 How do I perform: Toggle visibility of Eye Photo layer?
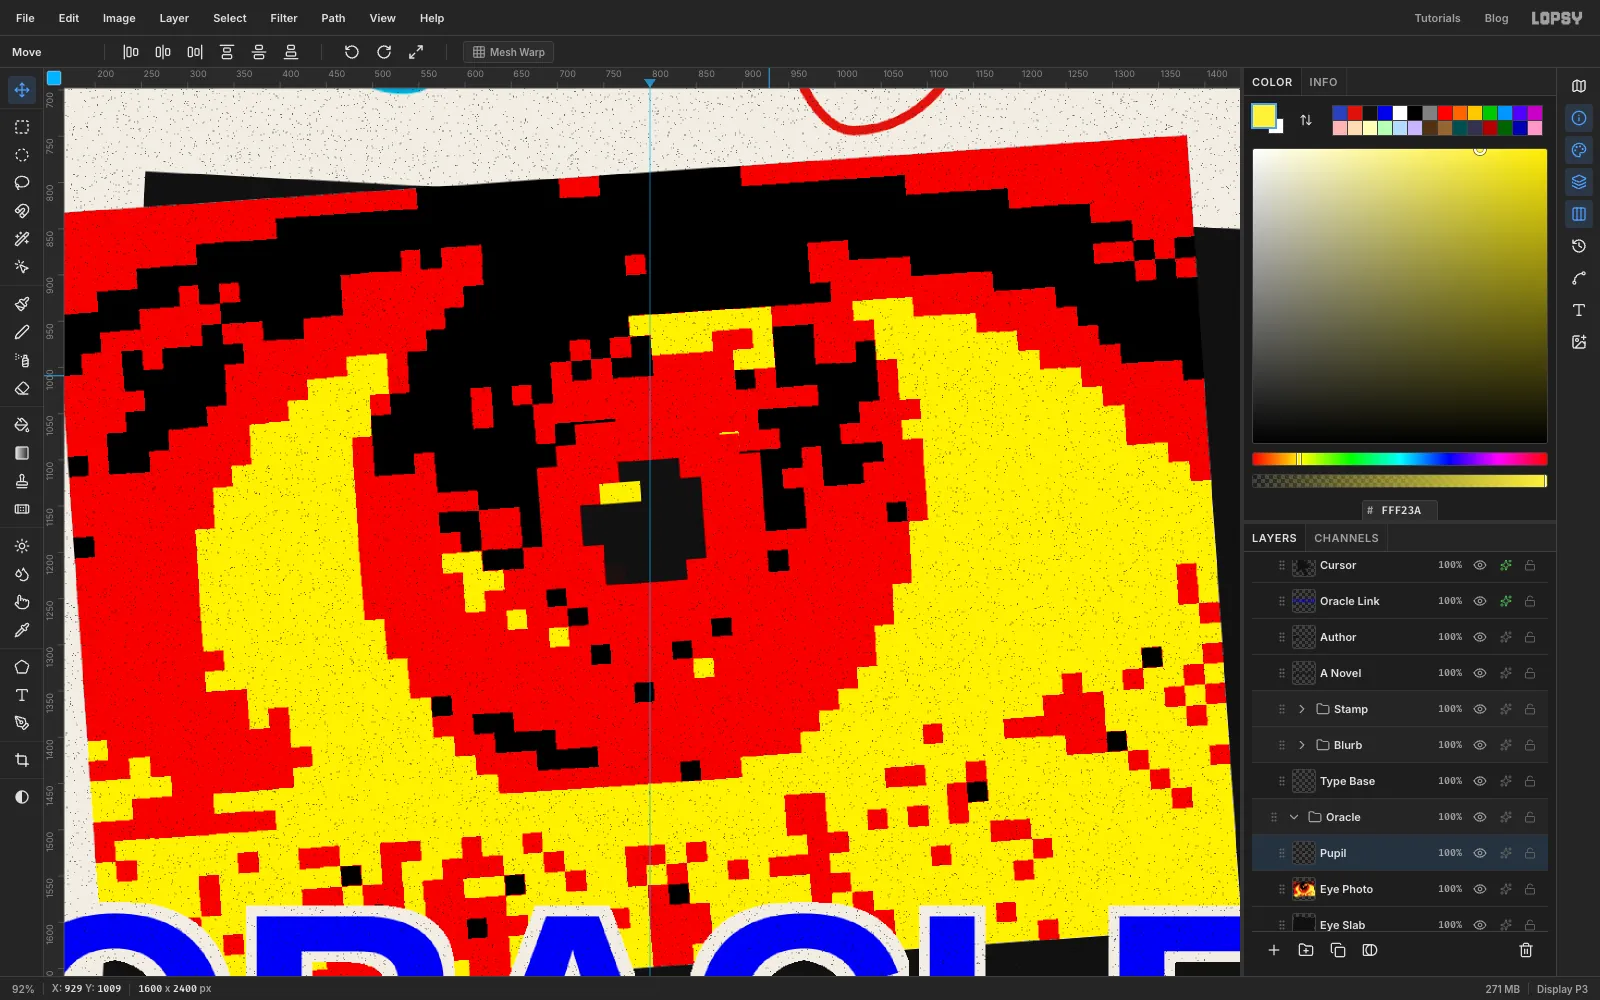pyautogui.click(x=1480, y=889)
